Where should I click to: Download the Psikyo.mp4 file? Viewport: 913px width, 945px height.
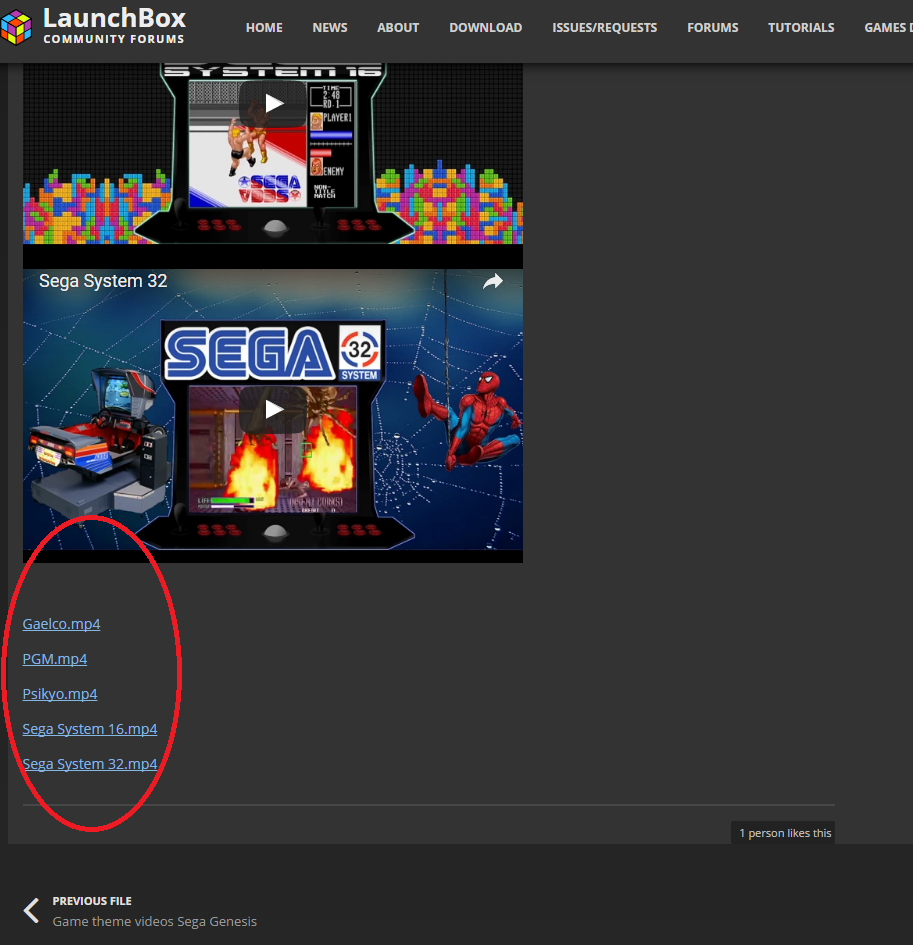pyautogui.click(x=60, y=694)
